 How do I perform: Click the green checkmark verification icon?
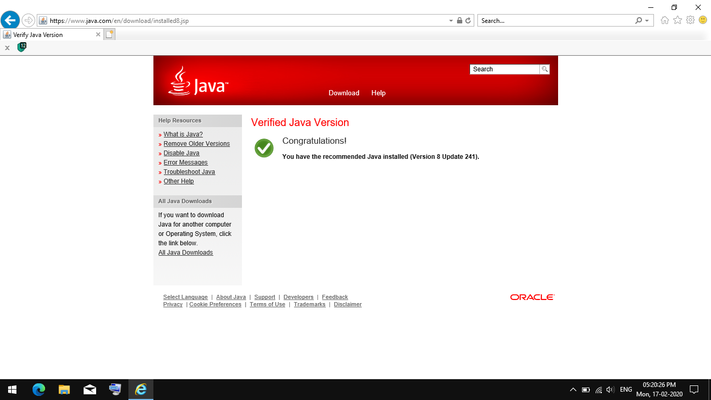point(264,148)
